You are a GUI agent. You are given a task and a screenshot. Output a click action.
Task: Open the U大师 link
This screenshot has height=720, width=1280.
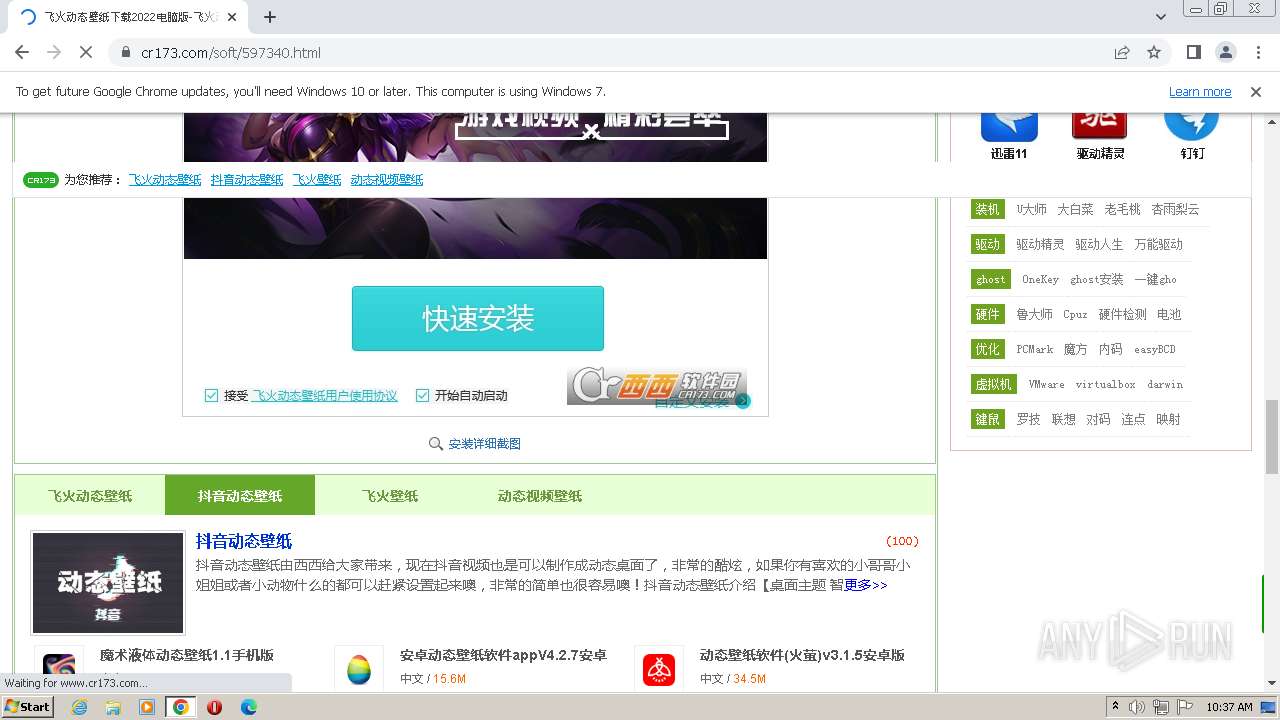(x=1031, y=209)
